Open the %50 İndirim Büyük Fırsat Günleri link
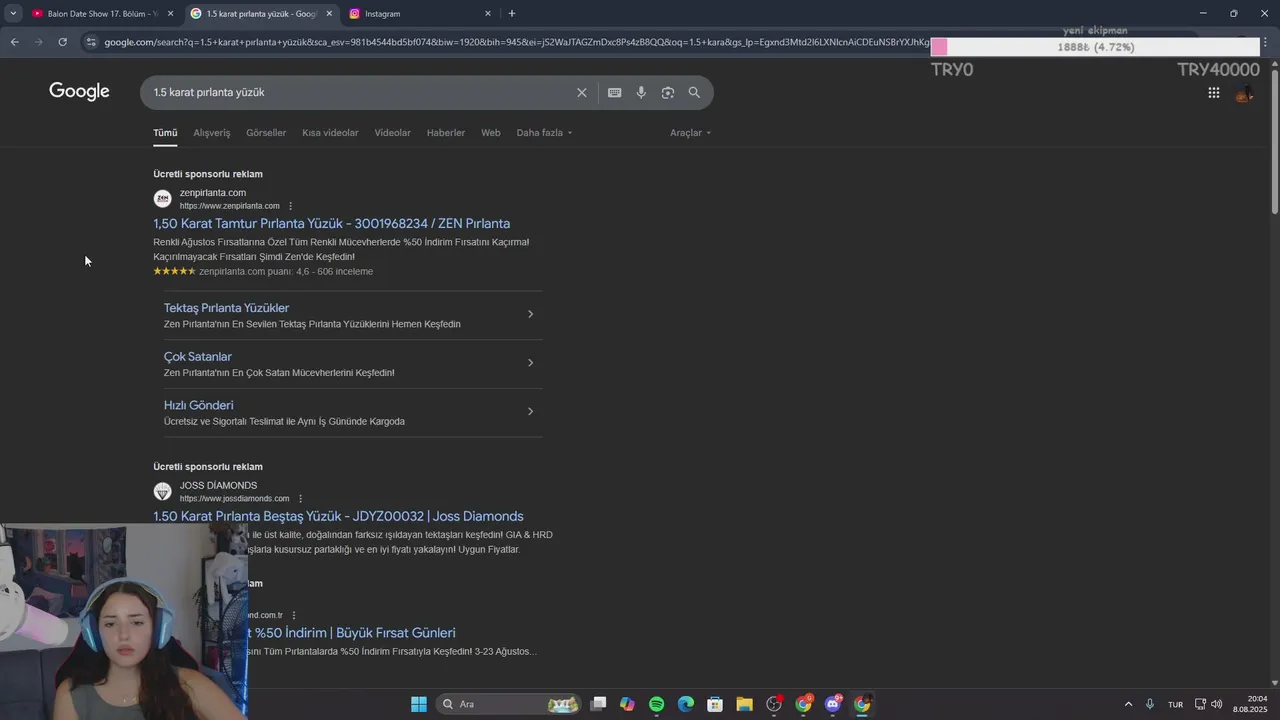 click(353, 633)
